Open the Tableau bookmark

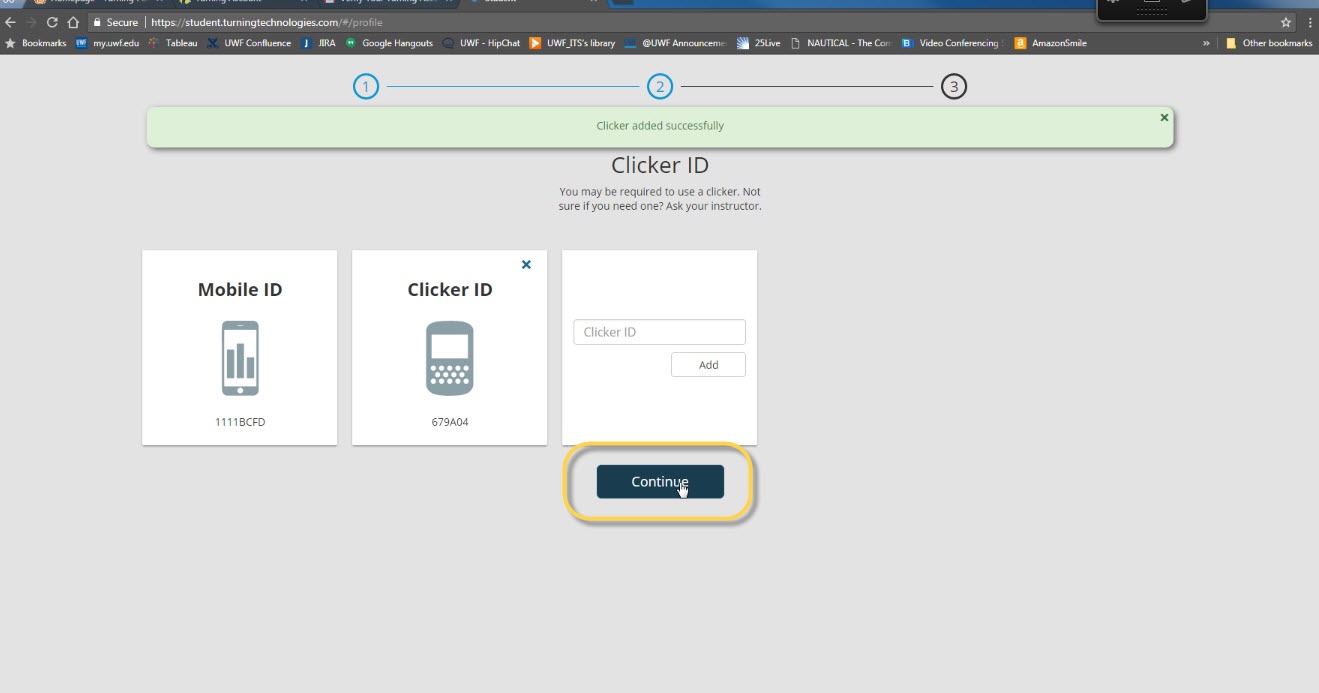tap(173, 43)
